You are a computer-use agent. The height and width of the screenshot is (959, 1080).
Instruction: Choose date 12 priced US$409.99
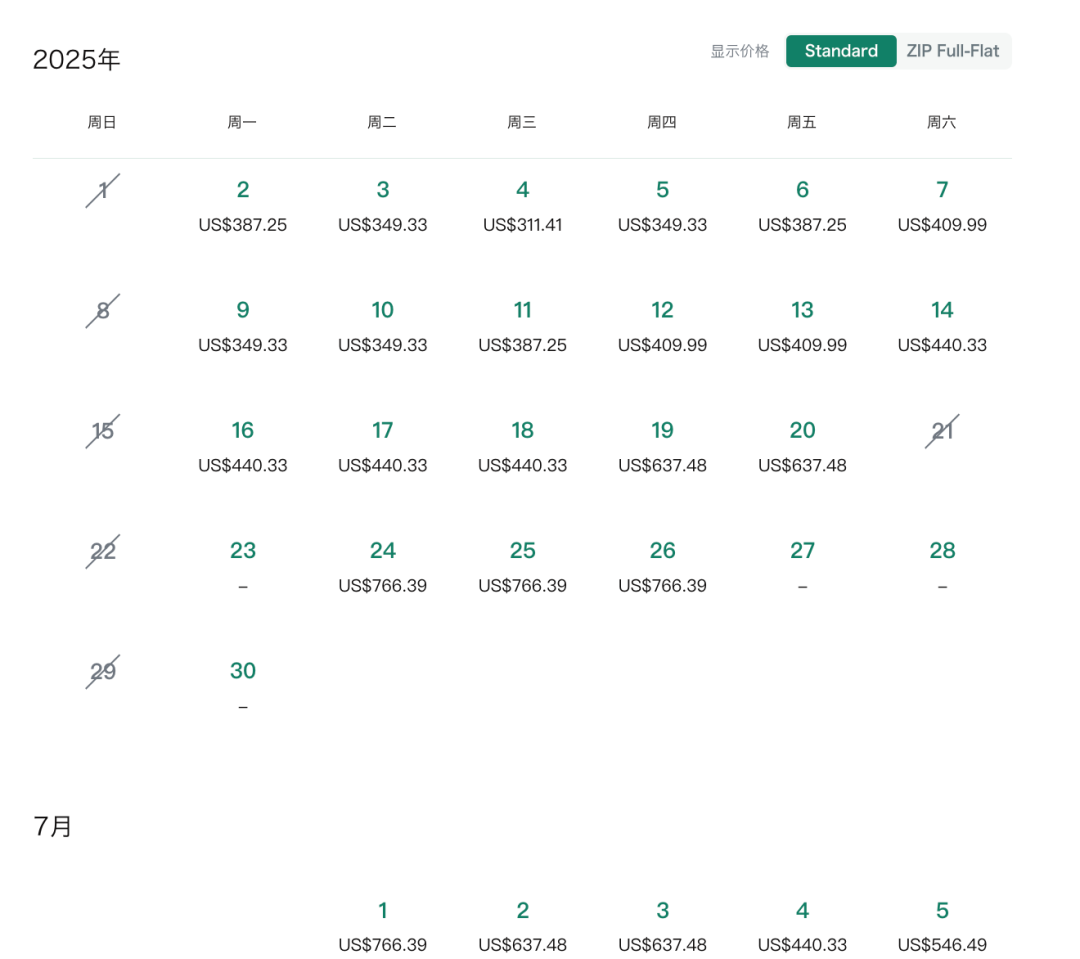coord(662,326)
